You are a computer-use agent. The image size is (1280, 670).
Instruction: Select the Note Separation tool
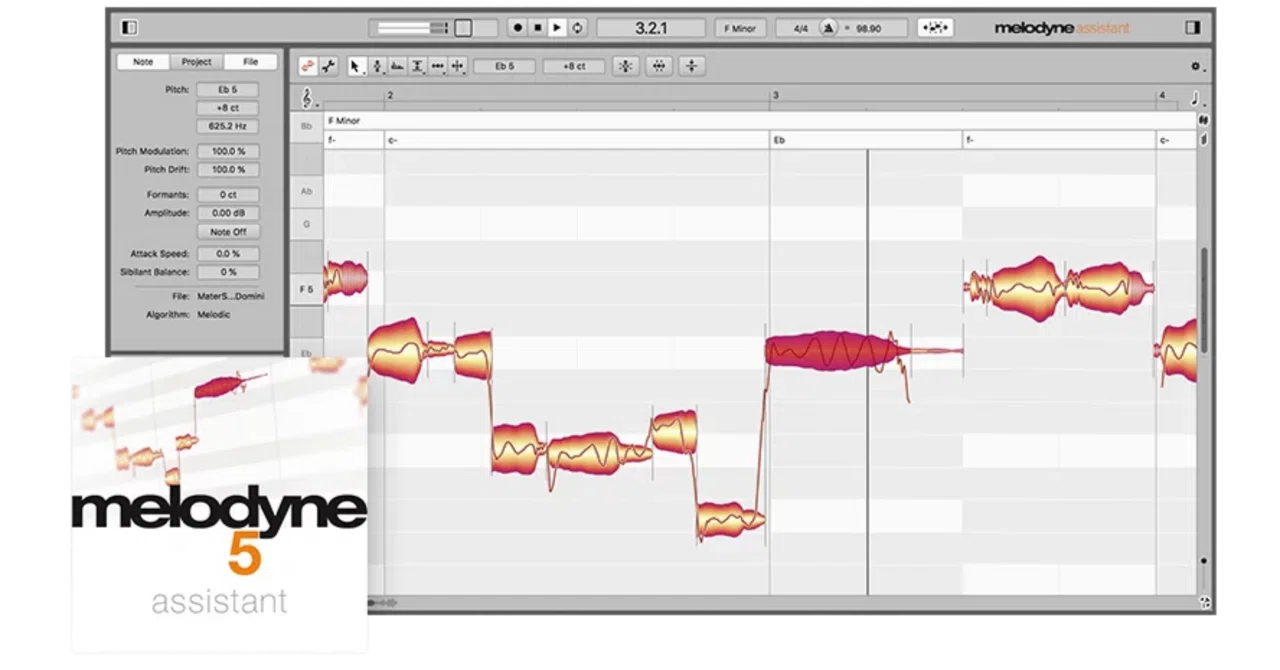[x=458, y=66]
